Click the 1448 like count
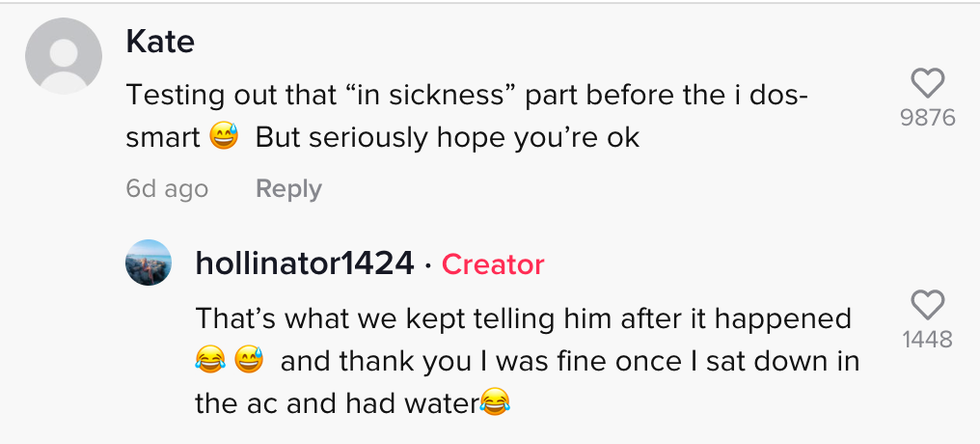The height and width of the screenshot is (444, 980). tap(927, 340)
